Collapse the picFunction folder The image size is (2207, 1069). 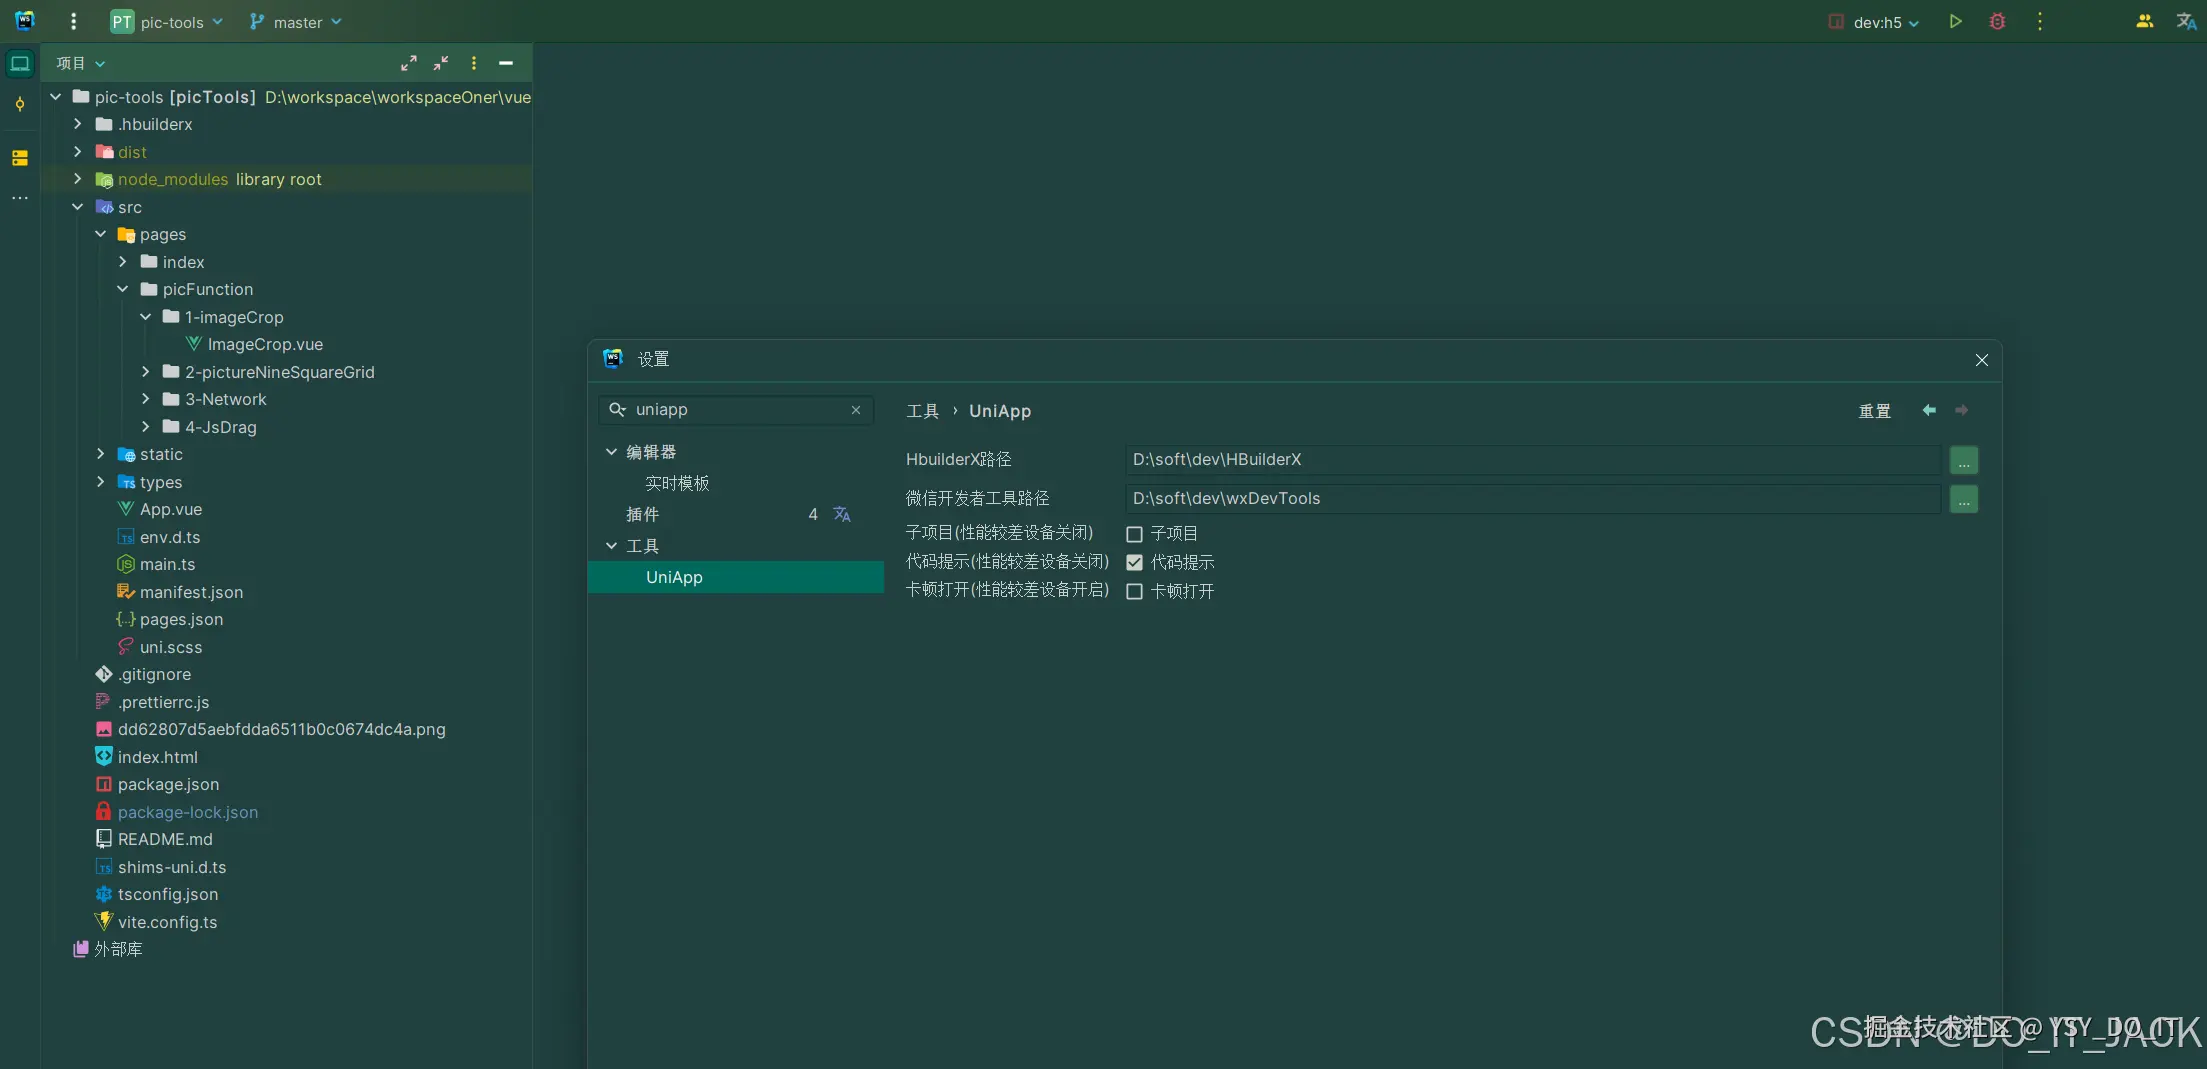pyautogui.click(x=122, y=289)
